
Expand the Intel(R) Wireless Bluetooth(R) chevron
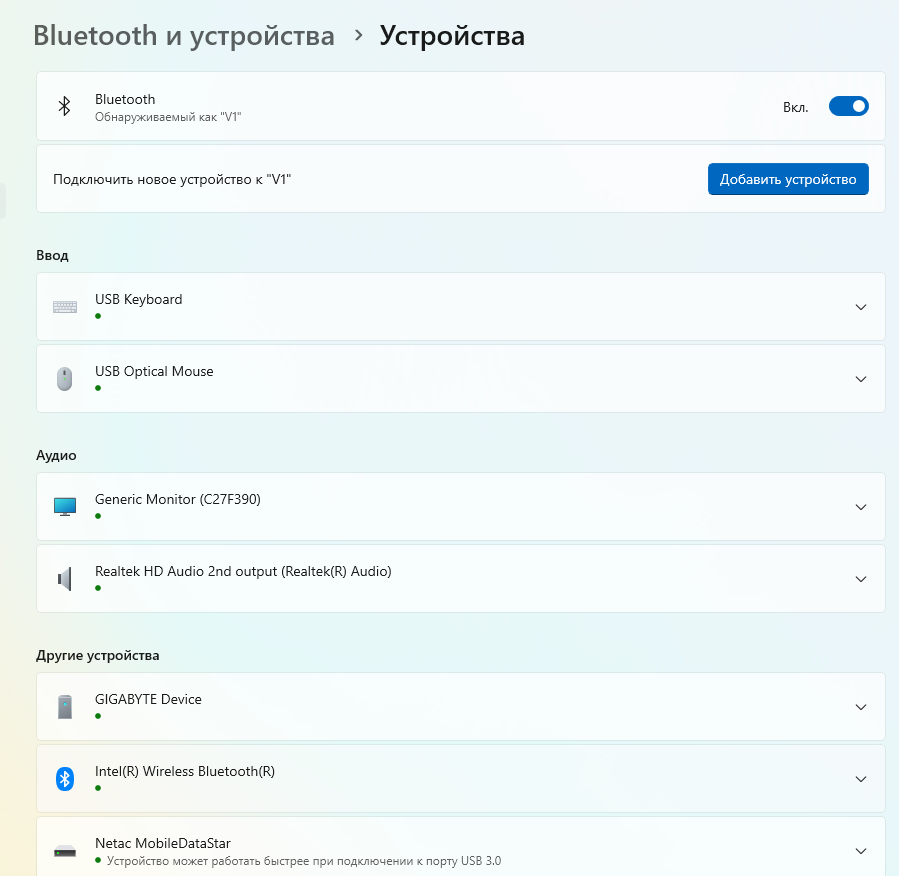point(860,779)
